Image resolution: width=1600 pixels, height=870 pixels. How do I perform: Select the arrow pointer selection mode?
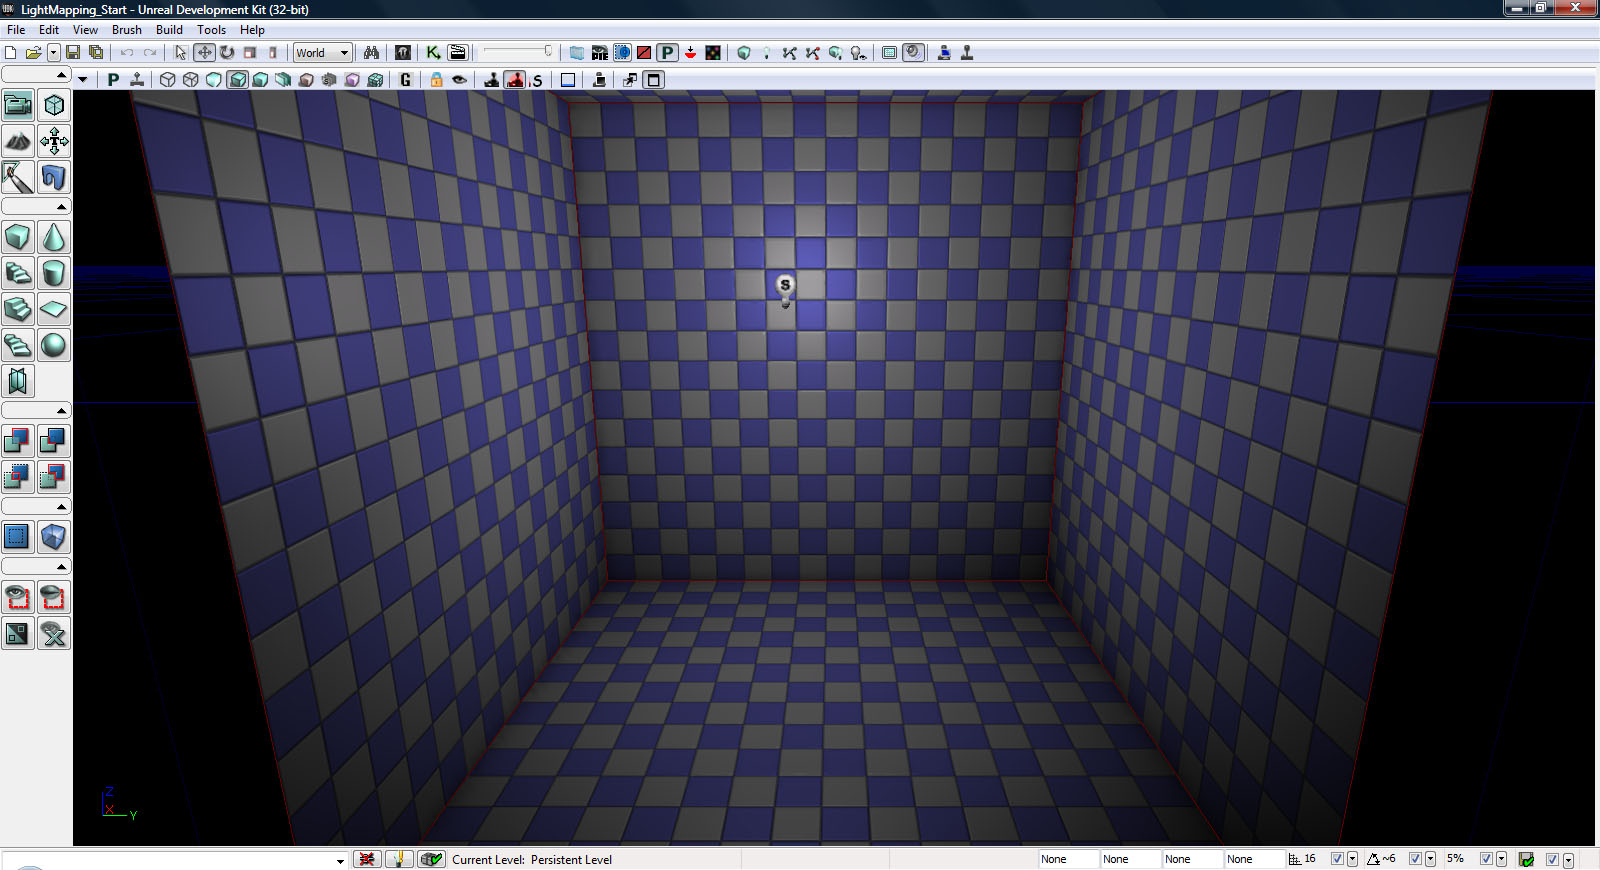181,53
